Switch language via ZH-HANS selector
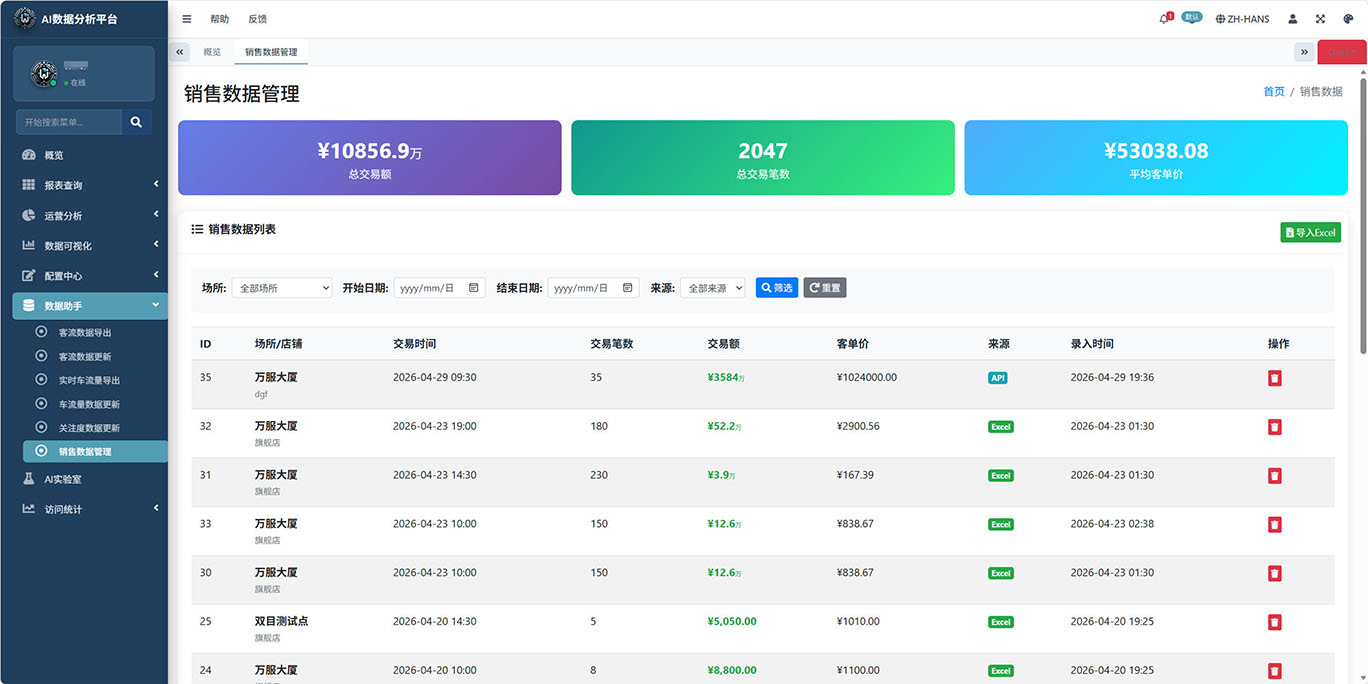Viewport: 1368px width, 684px height. coord(1242,19)
